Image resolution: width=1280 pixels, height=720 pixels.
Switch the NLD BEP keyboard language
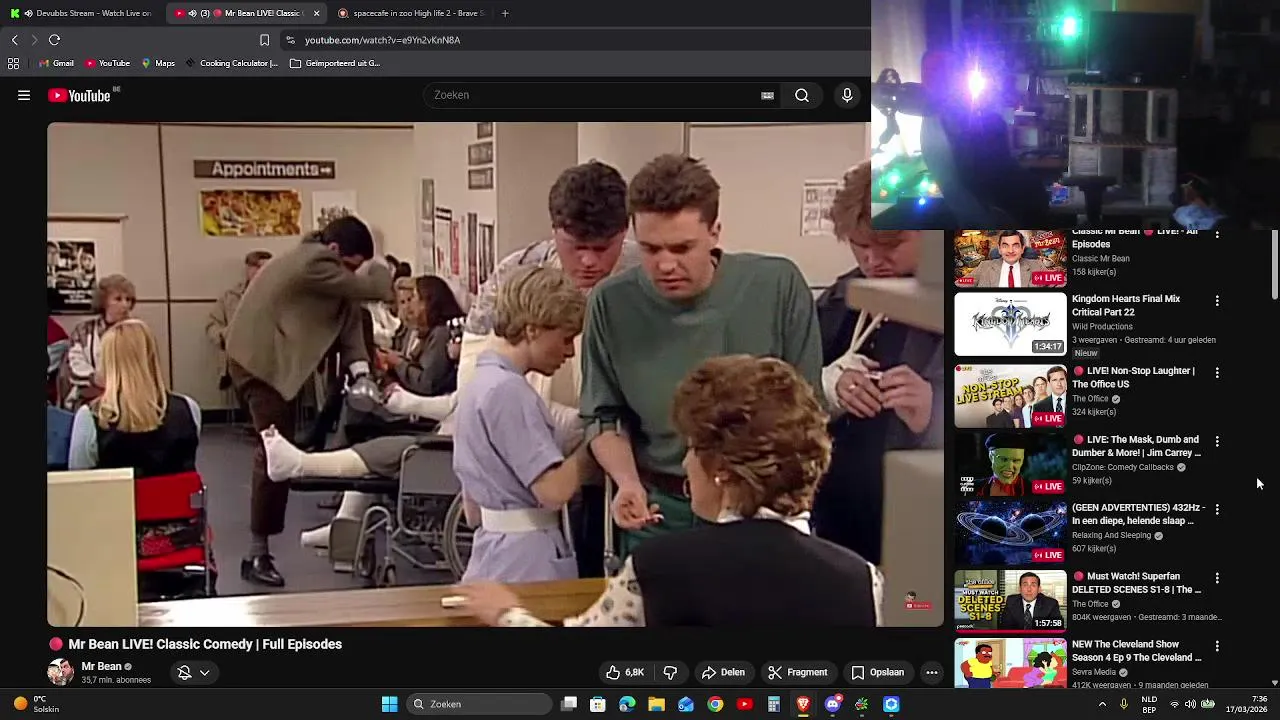point(1149,704)
